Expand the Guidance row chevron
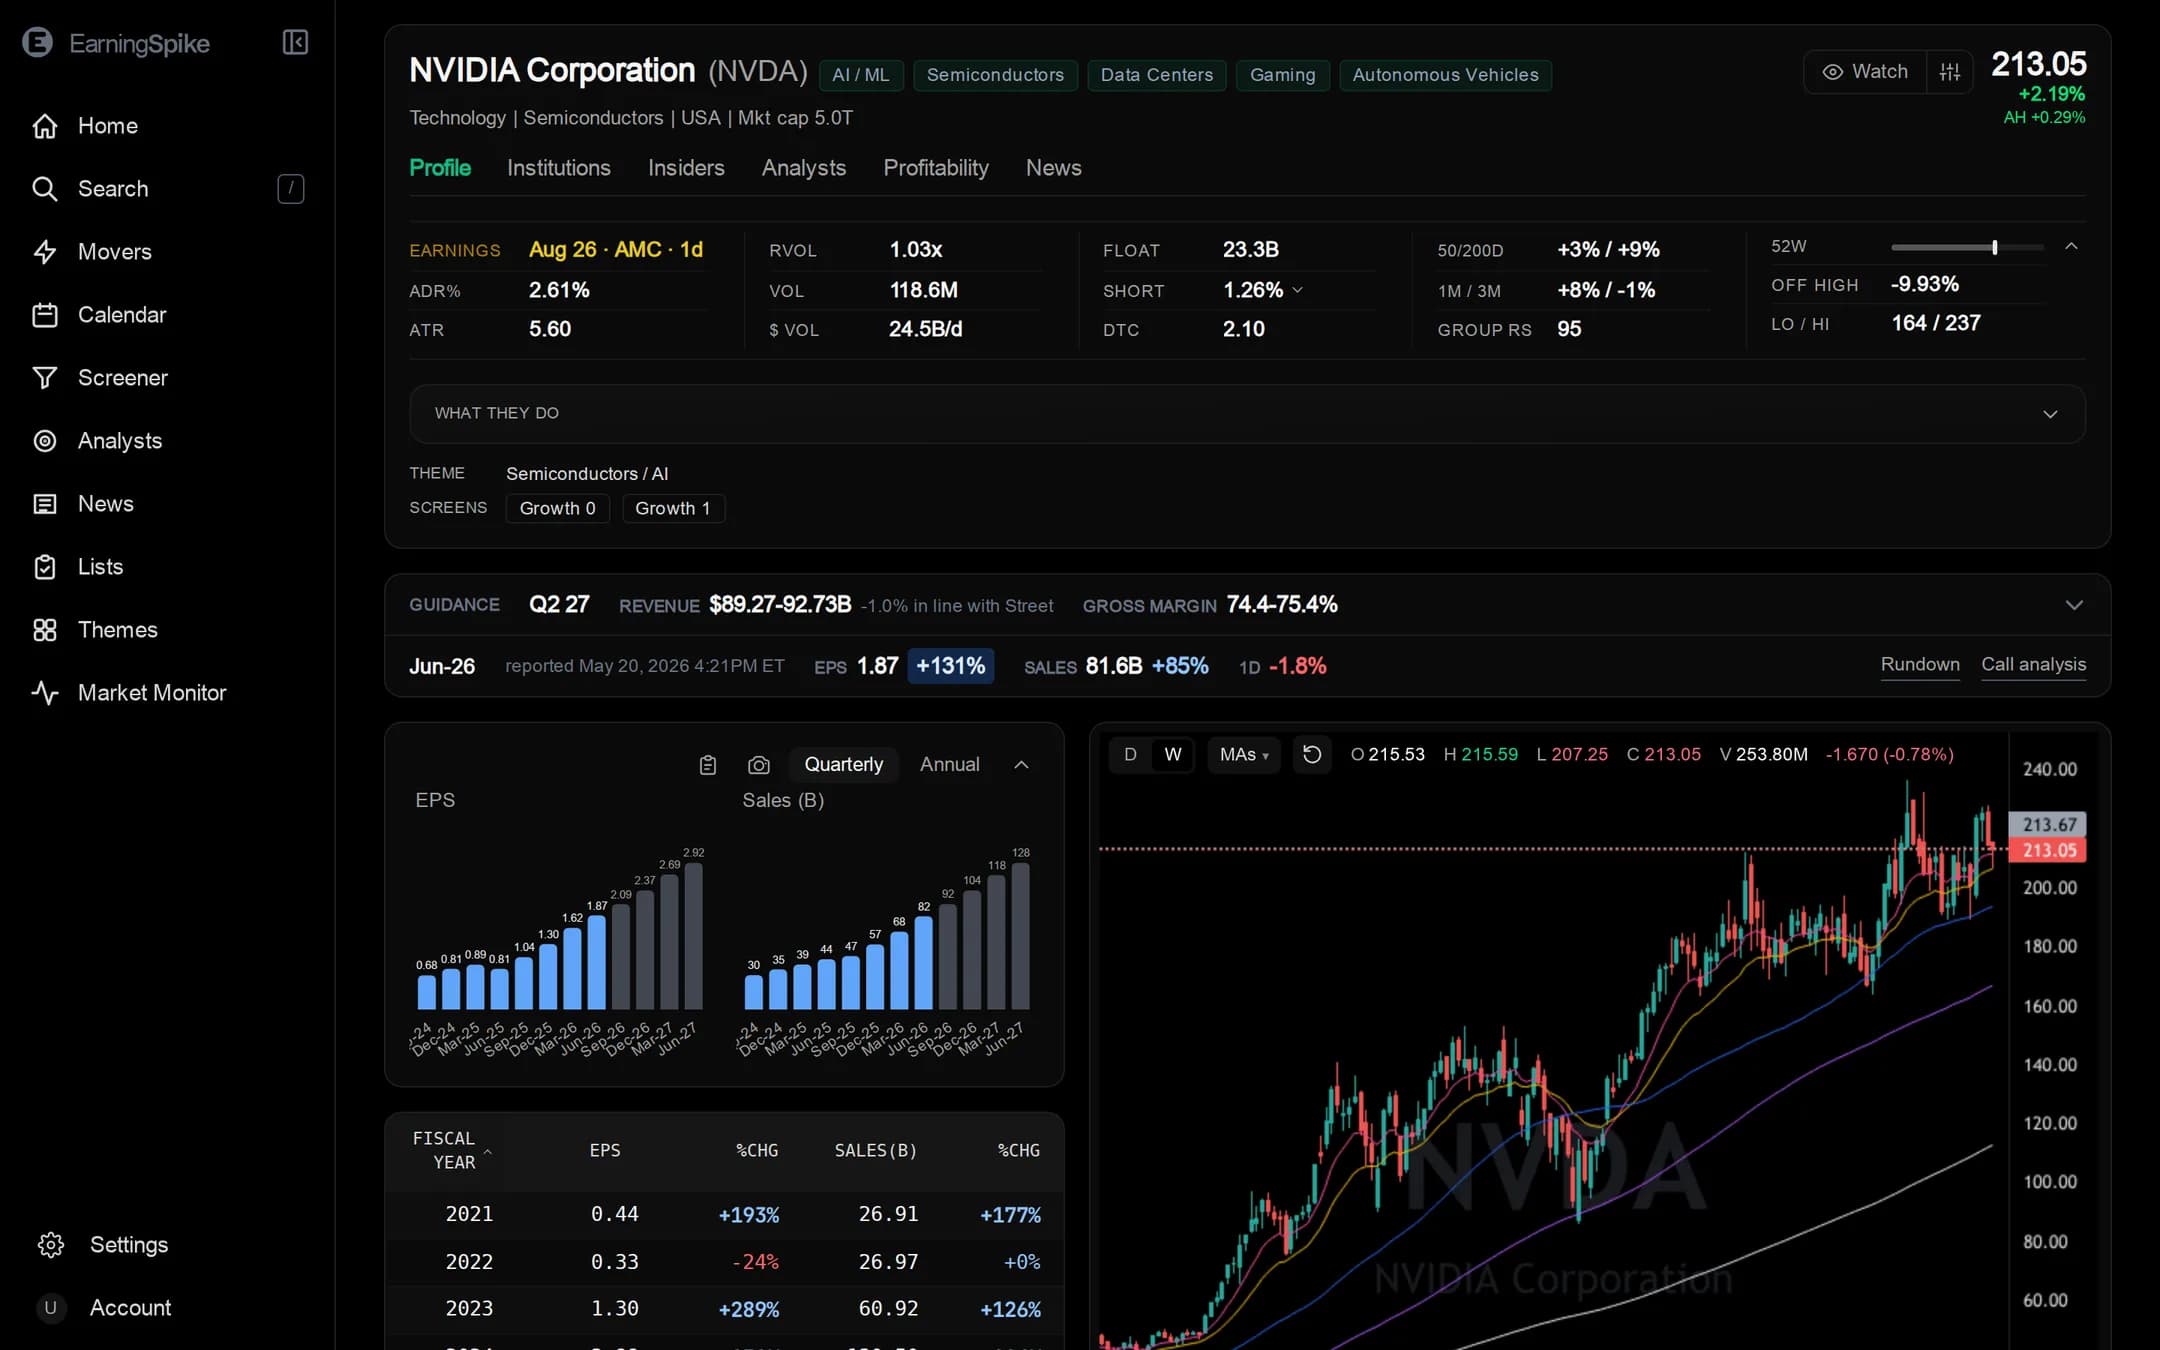 [2074, 605]
